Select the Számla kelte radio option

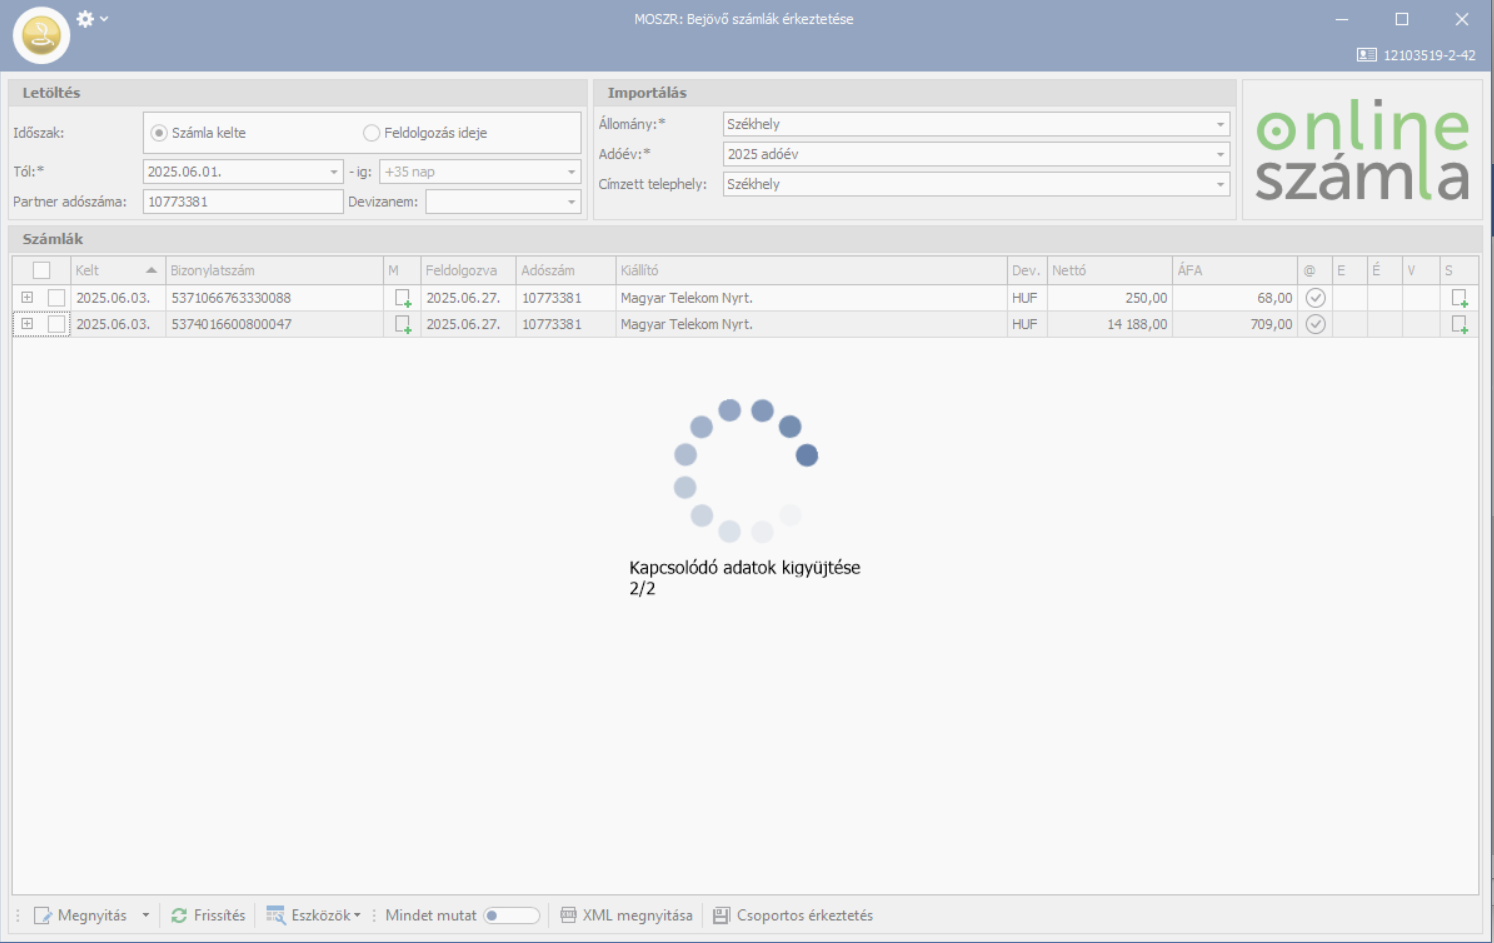pyautogui.click(x=159, y=133)
